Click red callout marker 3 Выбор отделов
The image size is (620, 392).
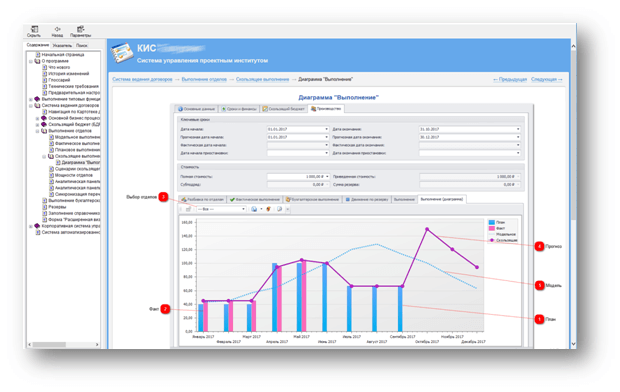(x=163, y=197)
